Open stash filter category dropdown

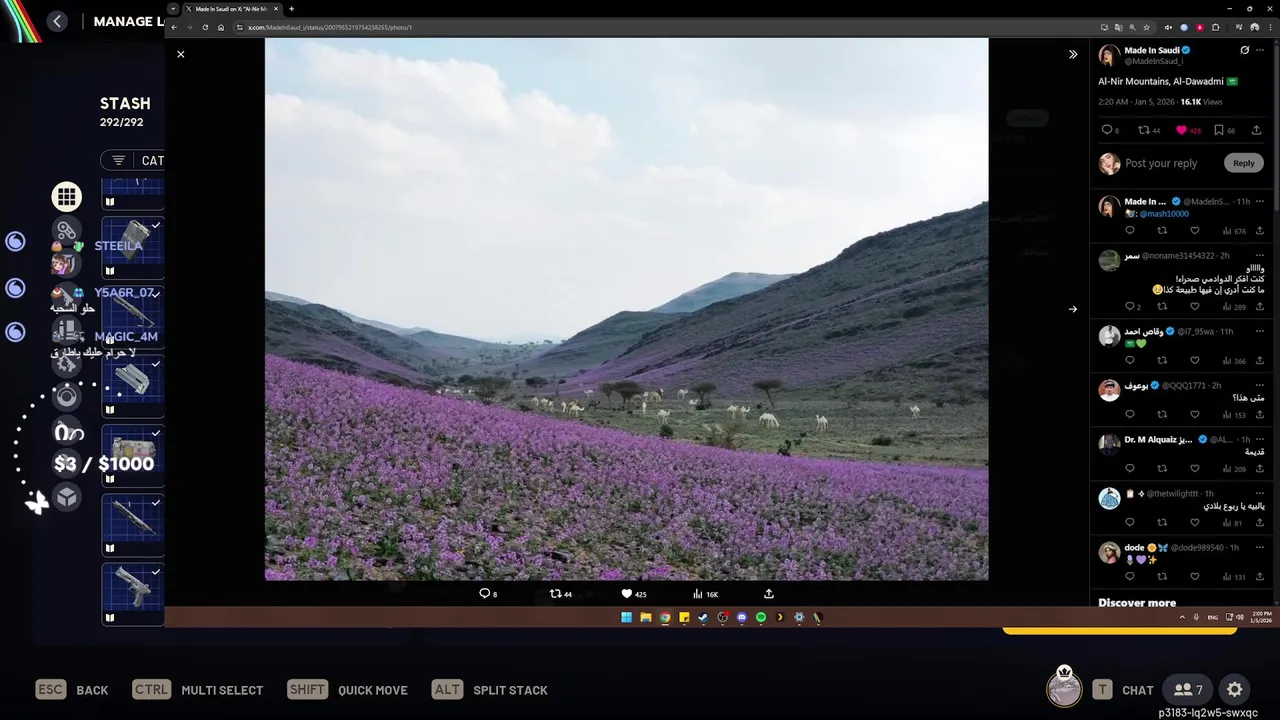pyautogui.click(x=133, y=160)
